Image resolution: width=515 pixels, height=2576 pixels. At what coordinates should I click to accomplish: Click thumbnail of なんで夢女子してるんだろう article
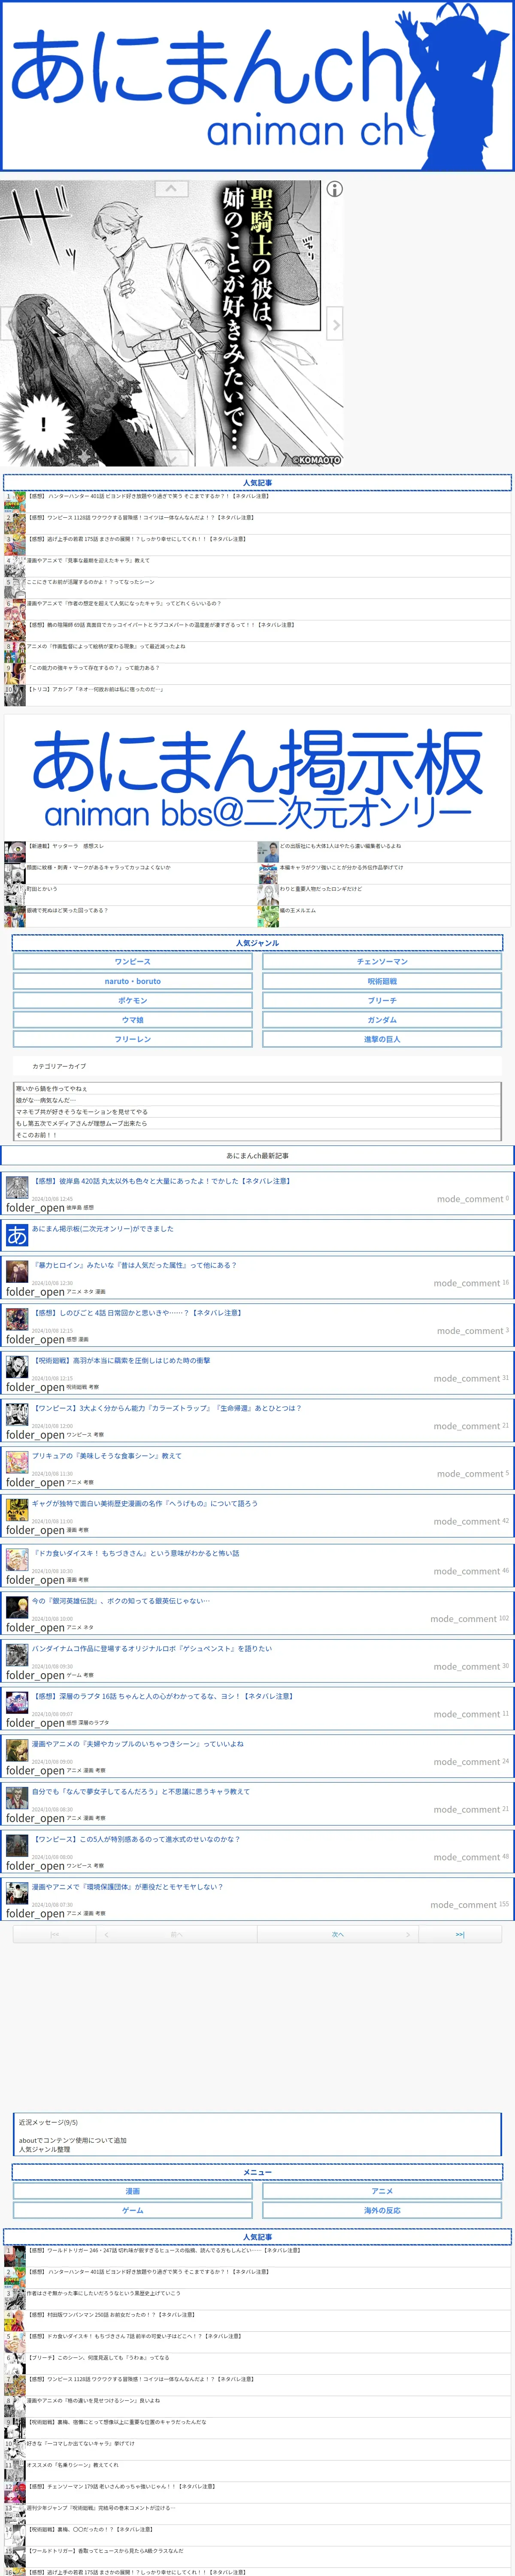coord(17,1799)
